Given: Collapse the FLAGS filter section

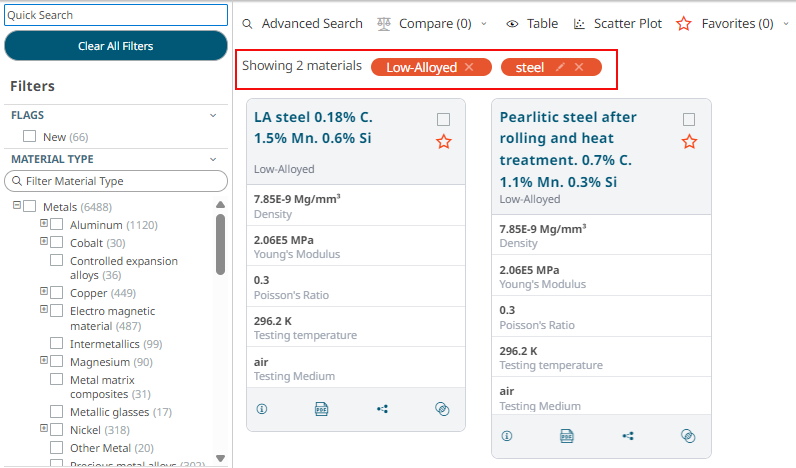Looking at the screenshot, I should [213, 115].
